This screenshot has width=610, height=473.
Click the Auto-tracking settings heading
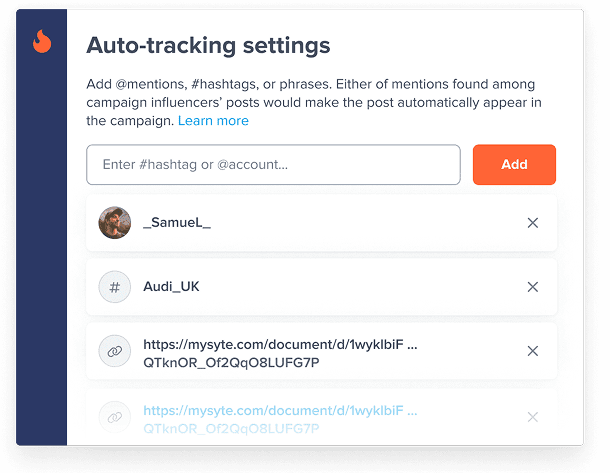click(x=208, y=45)
